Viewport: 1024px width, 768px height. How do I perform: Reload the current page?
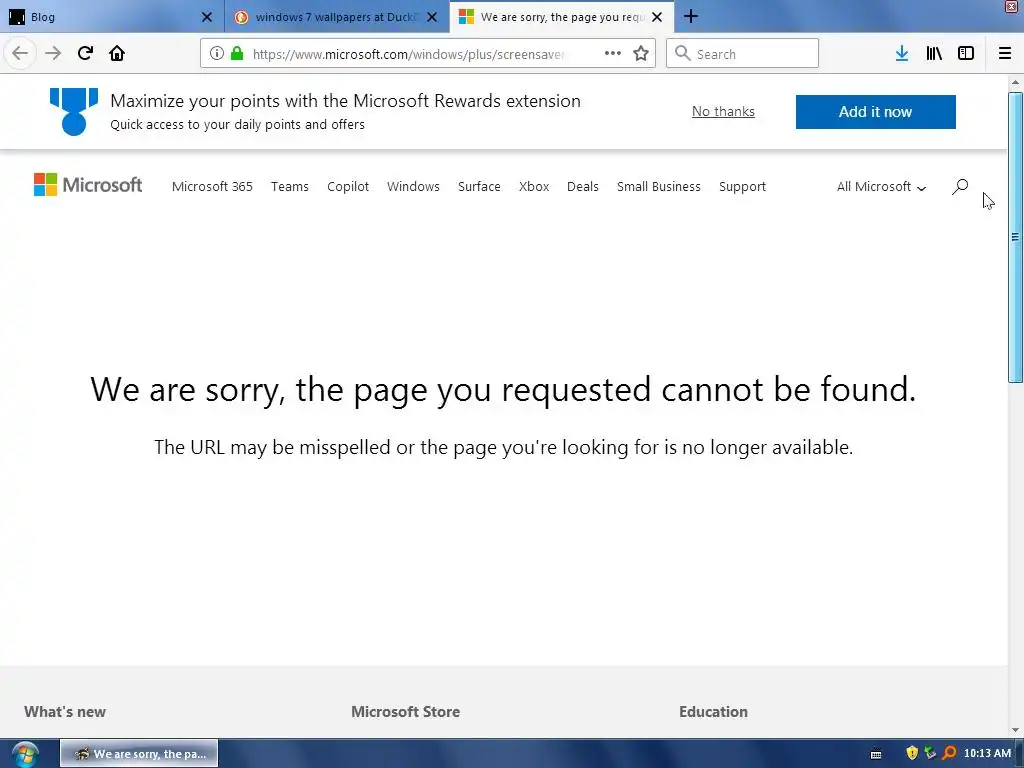click(x=85, y=53)
